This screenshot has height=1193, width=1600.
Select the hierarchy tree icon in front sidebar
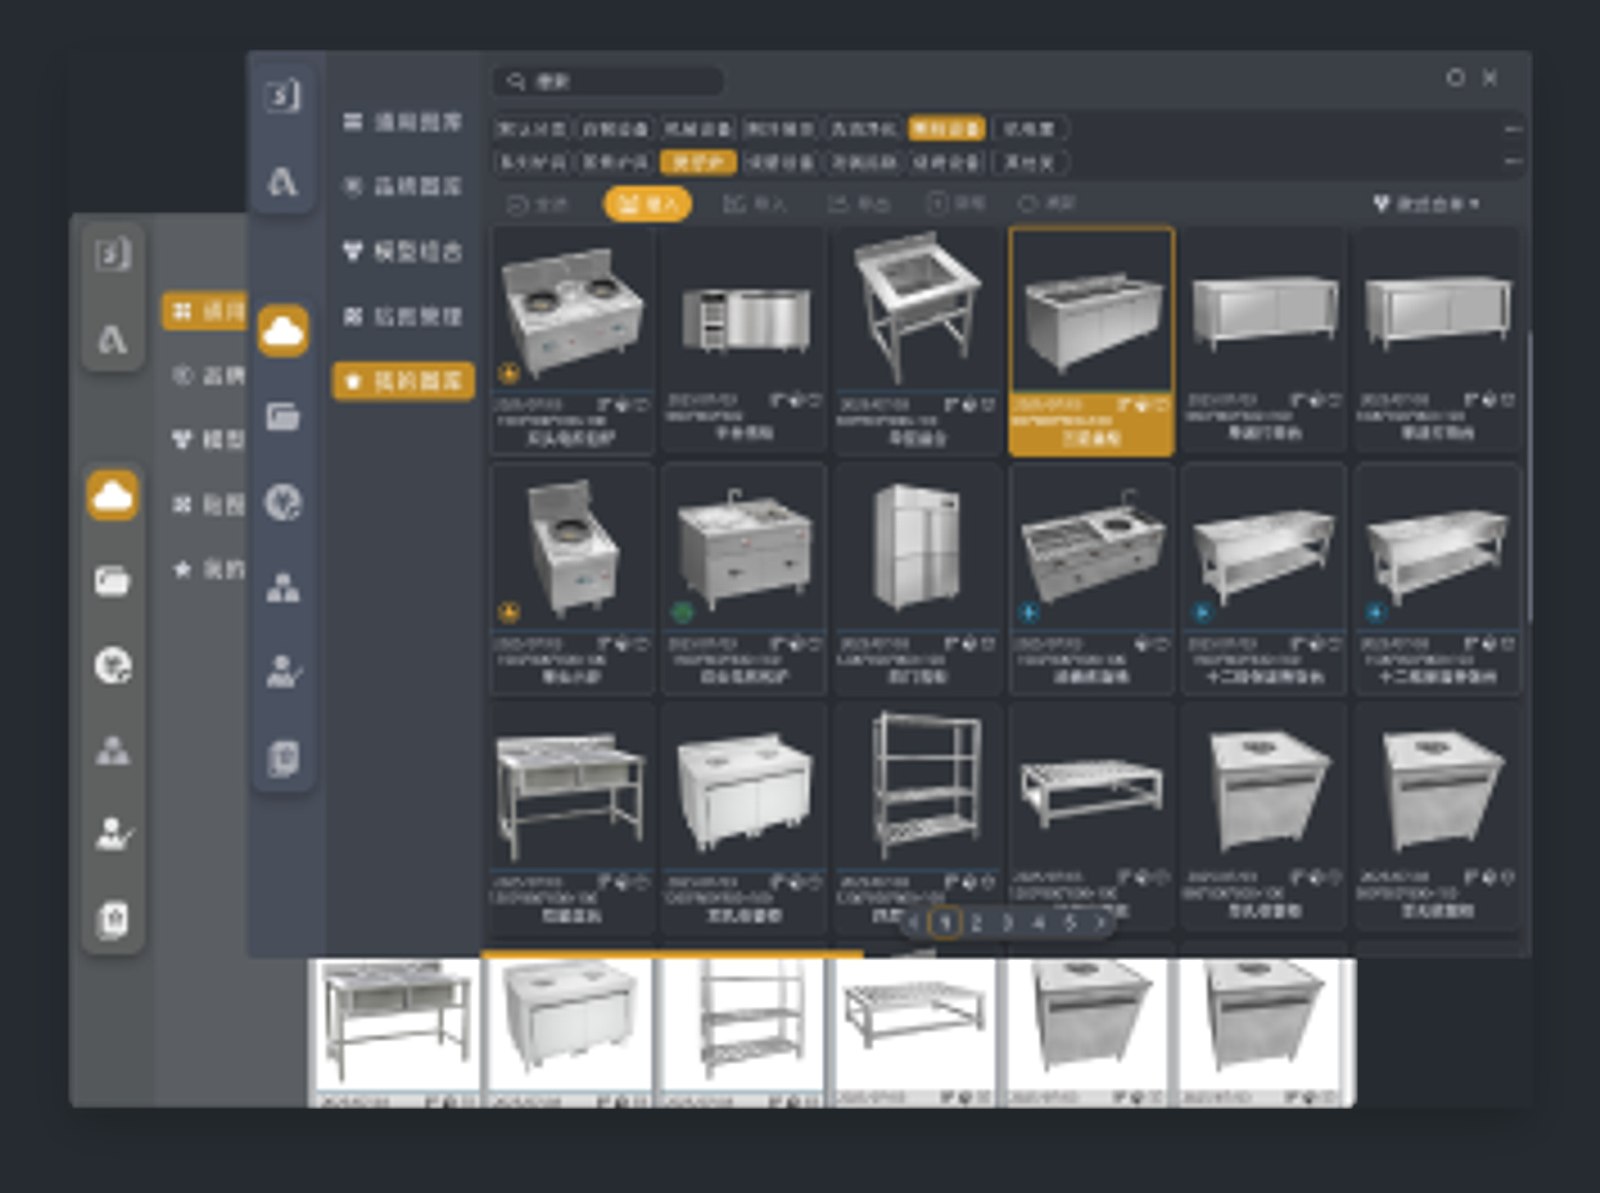point(283,587)
